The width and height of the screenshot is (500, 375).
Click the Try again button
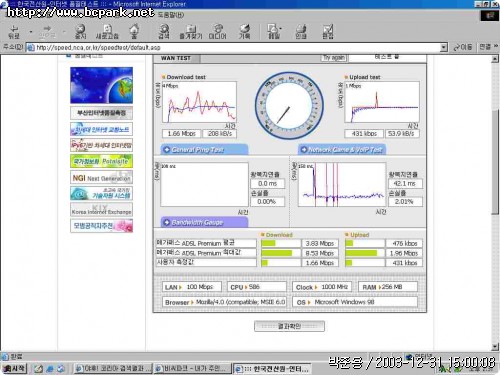click(334, 58)
